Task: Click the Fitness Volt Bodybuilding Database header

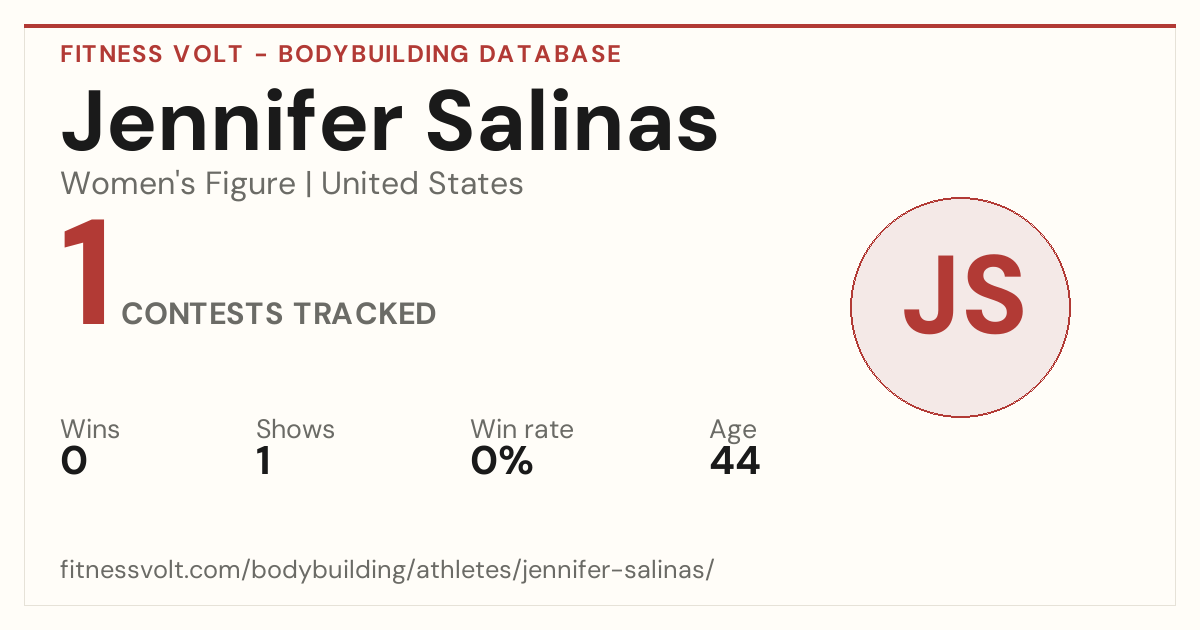Action: (341, 54)
